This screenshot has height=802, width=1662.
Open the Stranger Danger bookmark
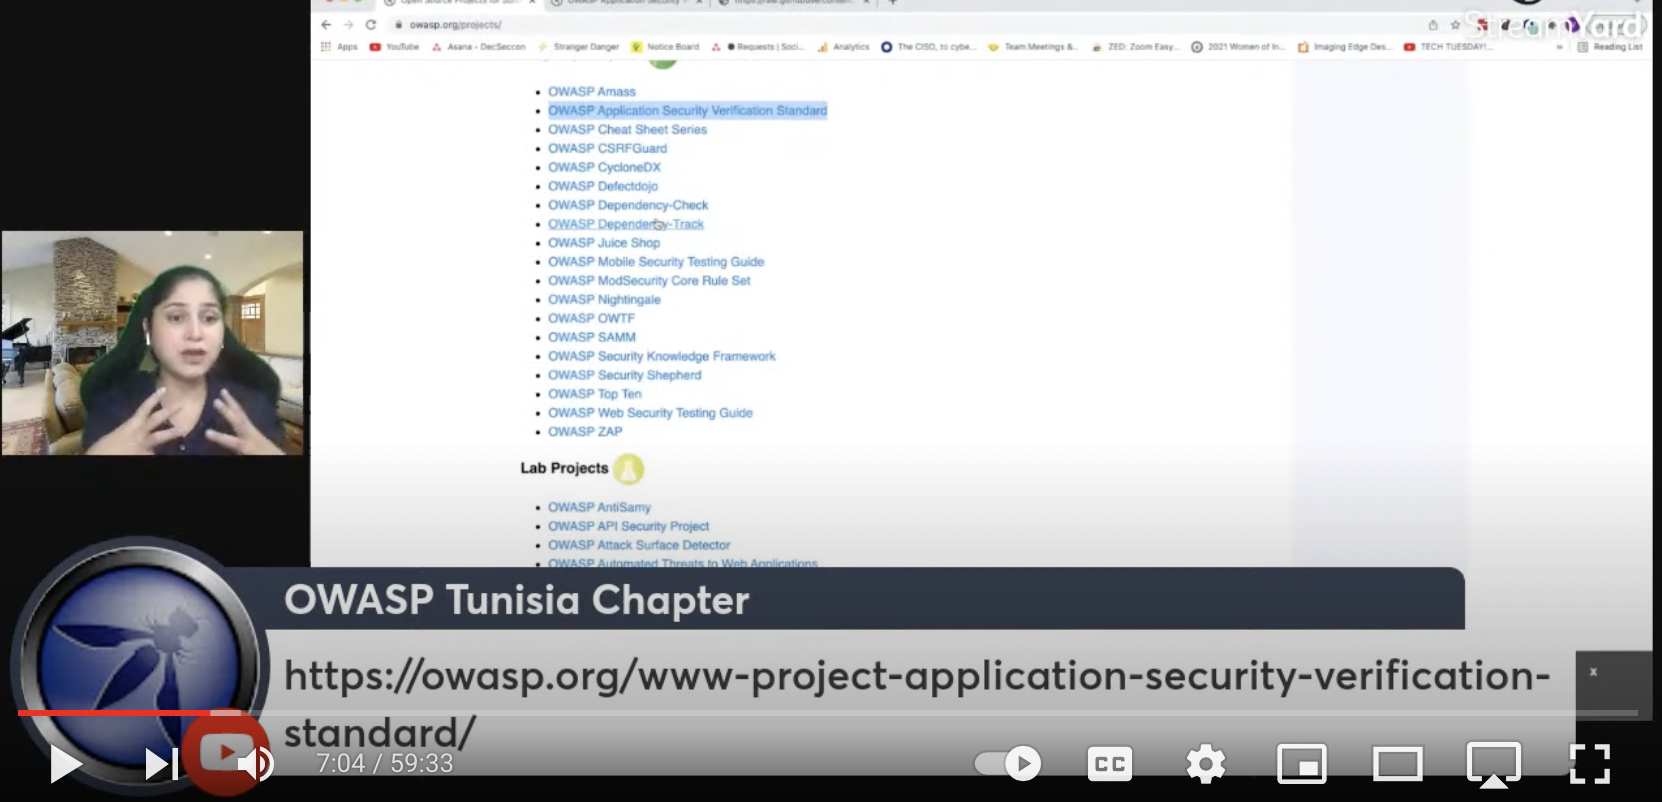pos(579,47)
